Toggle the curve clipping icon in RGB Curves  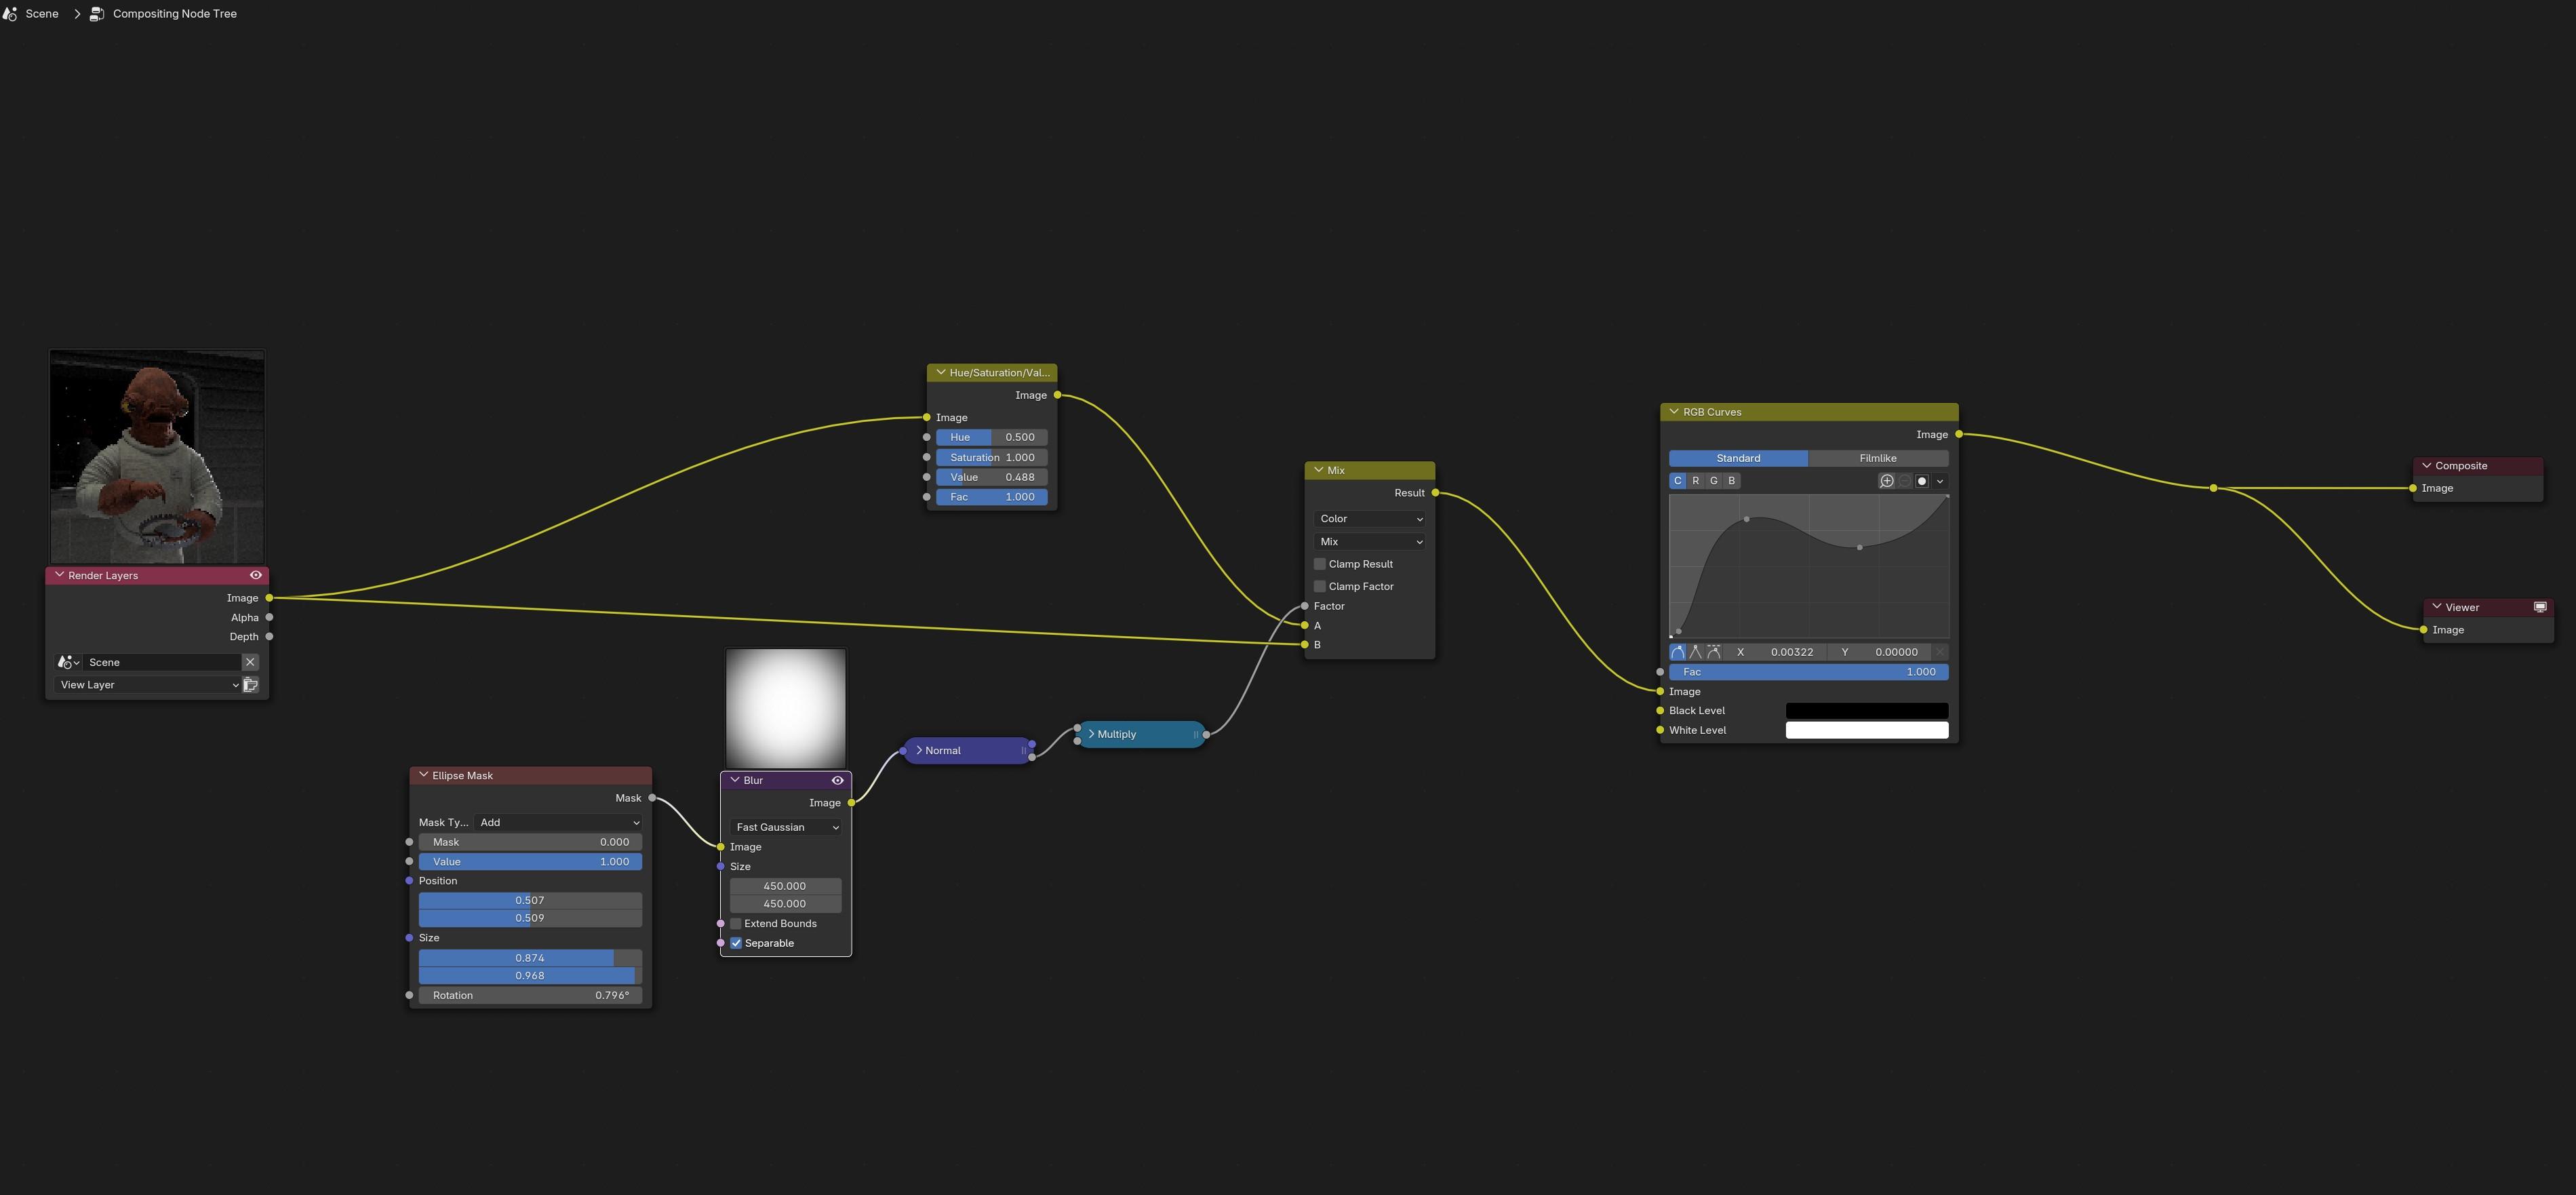pos(1921,481)
